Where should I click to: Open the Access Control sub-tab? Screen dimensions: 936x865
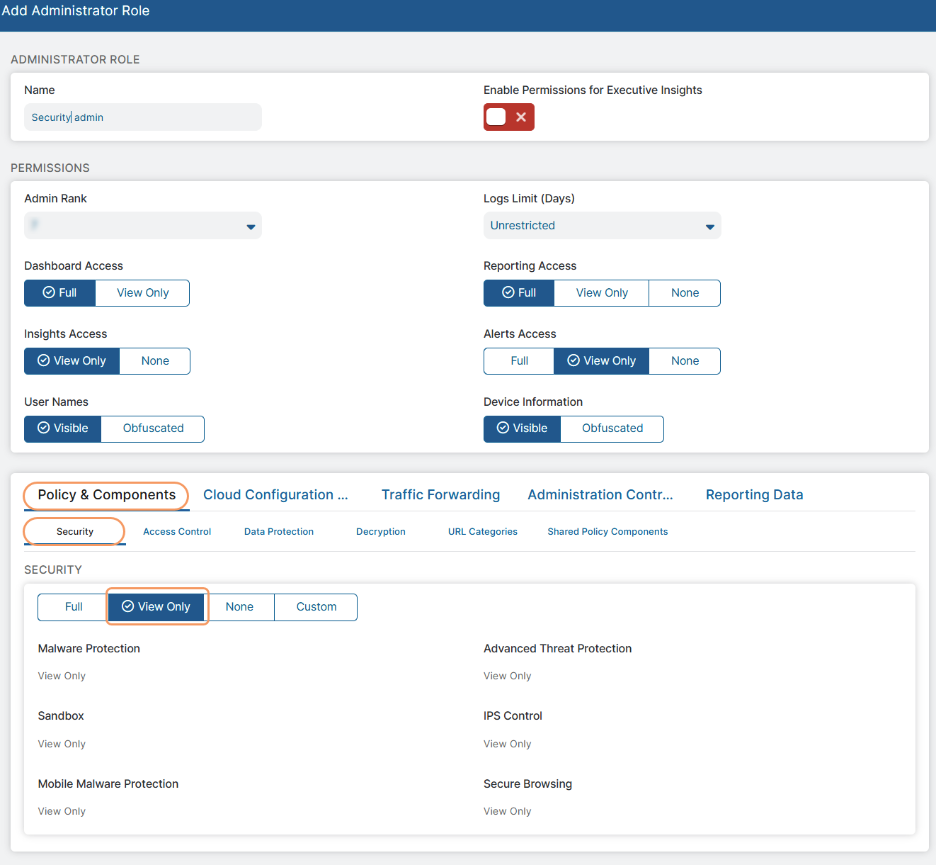click(177, 532)
